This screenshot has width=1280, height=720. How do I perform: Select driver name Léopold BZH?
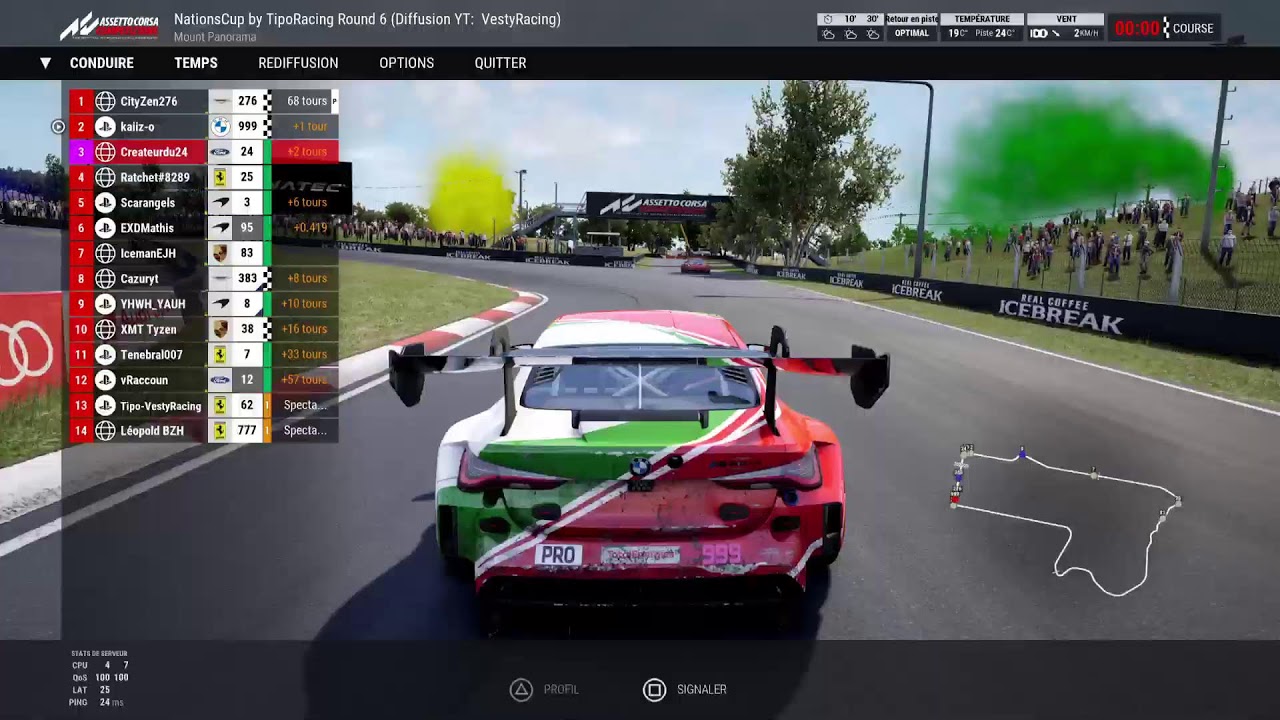coord(152,431)
